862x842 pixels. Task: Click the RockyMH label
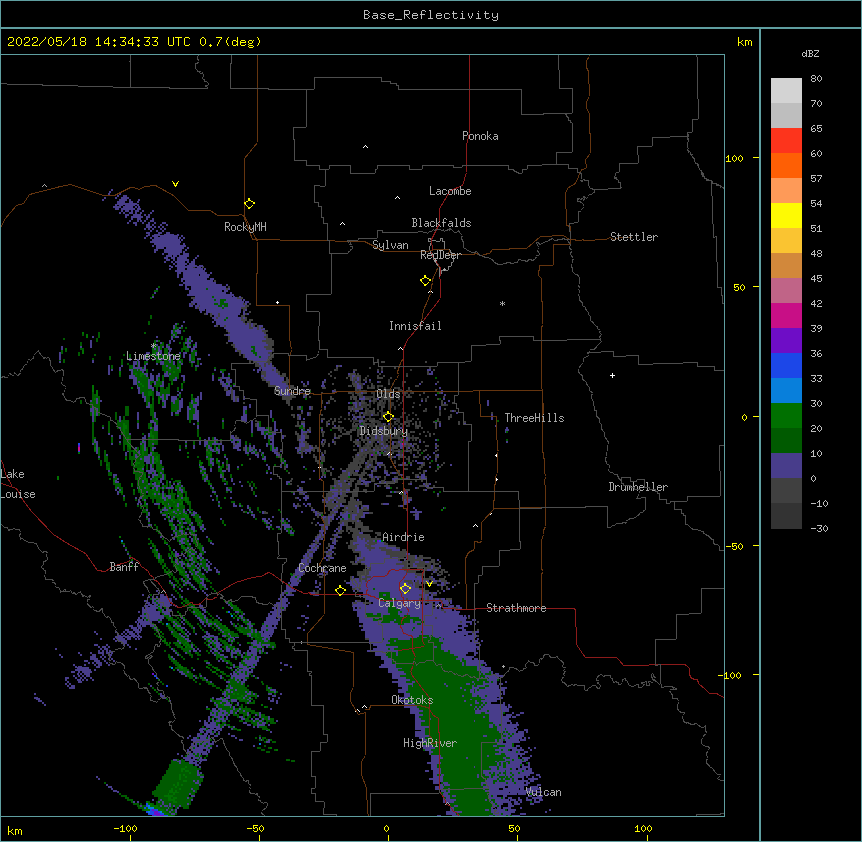[245, 227]
